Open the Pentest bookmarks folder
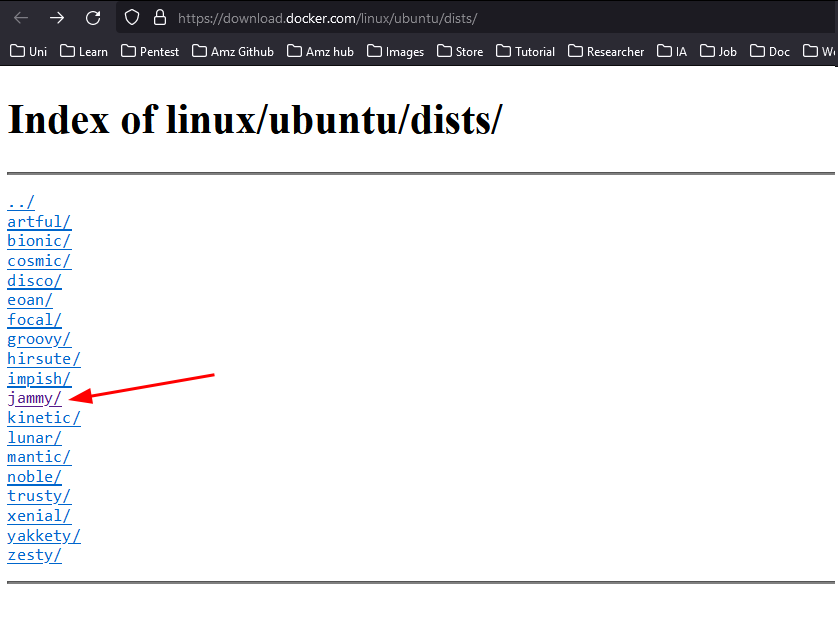The image size is (838, 617). 150,51
